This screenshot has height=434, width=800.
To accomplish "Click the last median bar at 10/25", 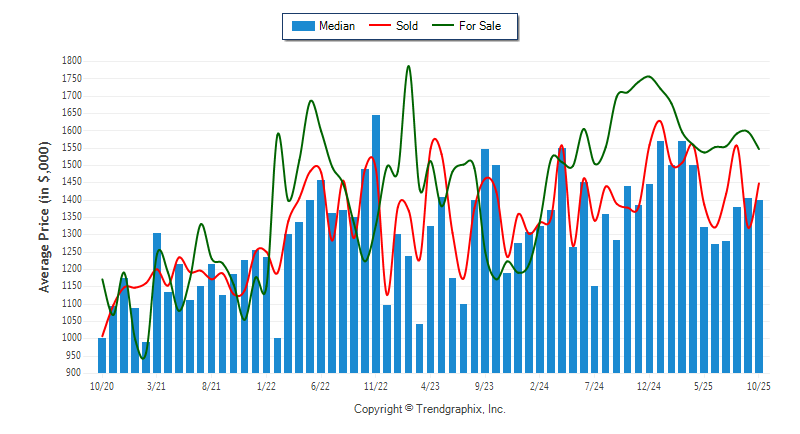I will click(x=759, y=286).
